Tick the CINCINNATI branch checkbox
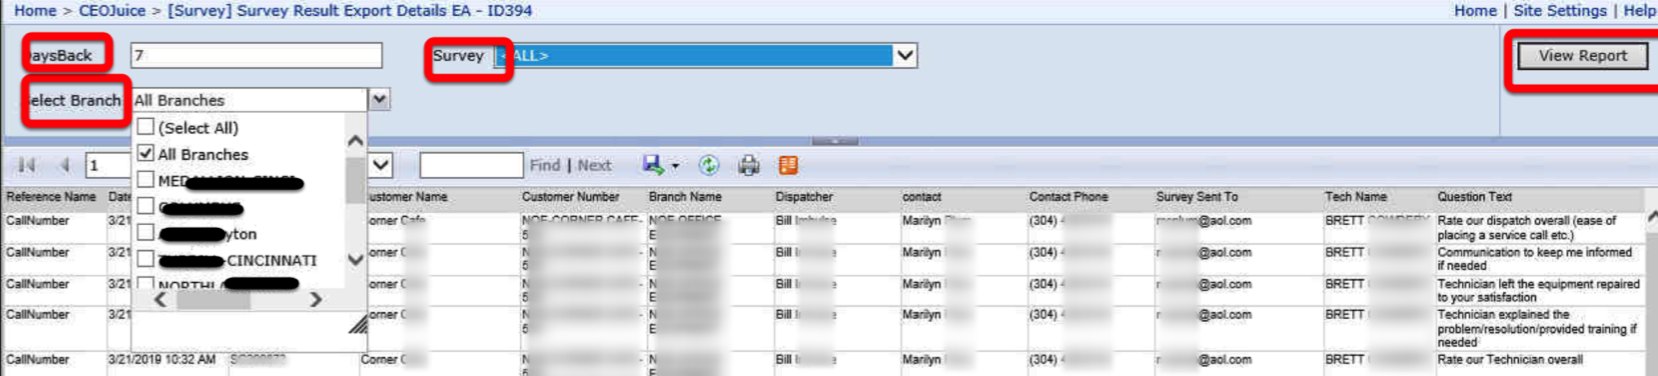This screenshot has width=1658, height=376. click(146, 258)
